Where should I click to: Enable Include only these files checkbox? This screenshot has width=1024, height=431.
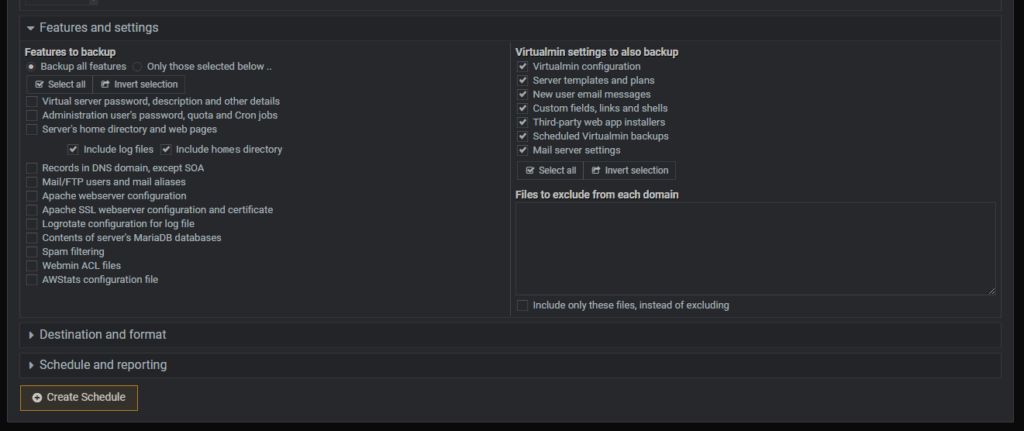click(x=522, y=305)
